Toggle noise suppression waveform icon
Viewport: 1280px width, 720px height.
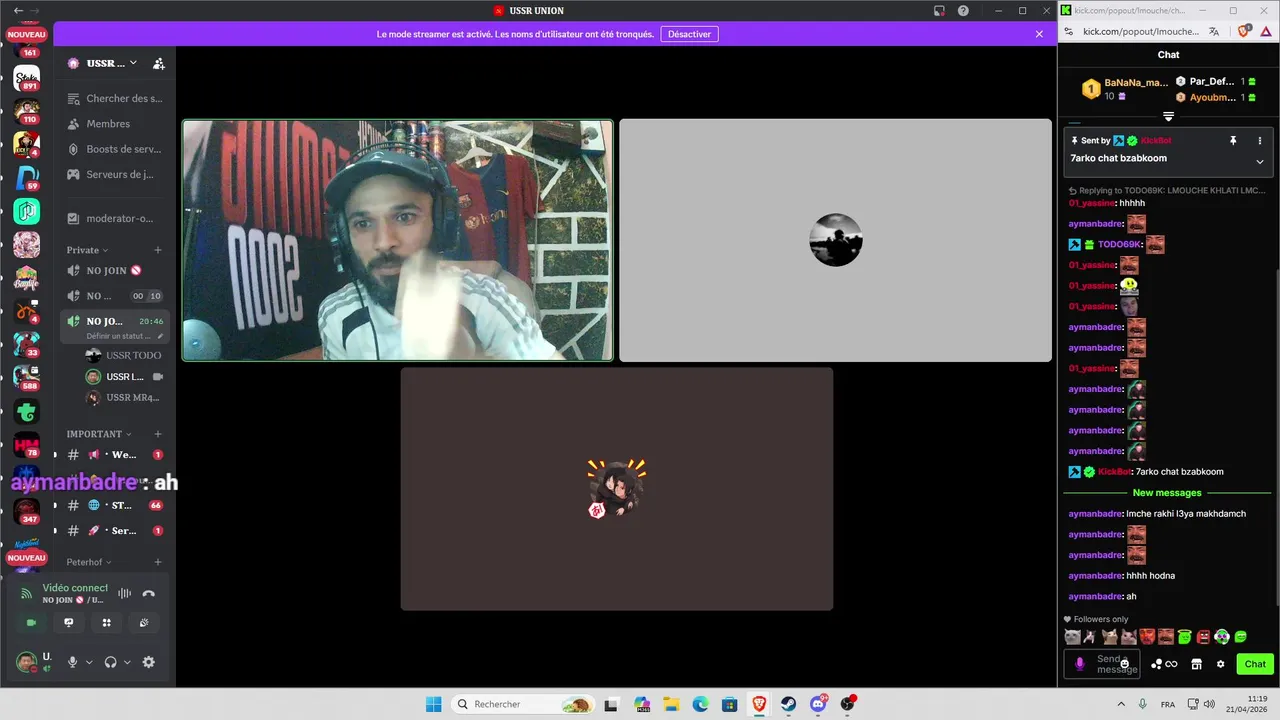pos(124,593)
